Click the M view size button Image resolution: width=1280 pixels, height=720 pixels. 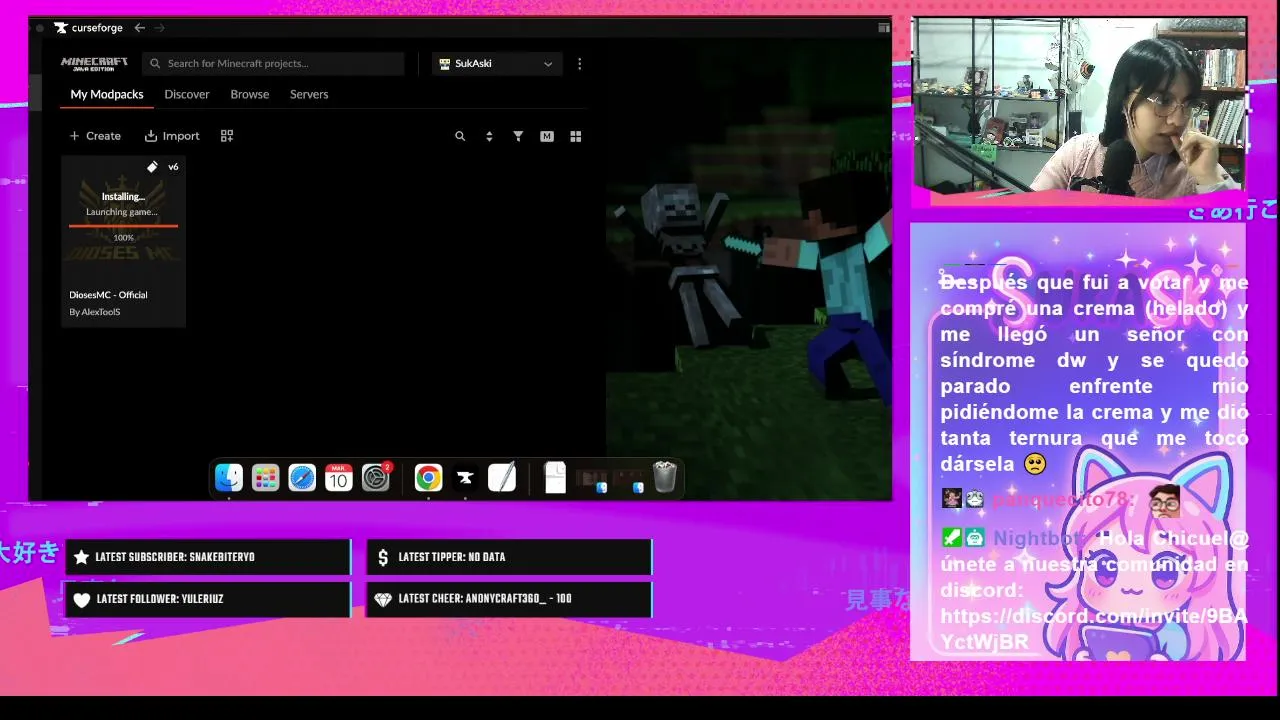pos(547,136)
